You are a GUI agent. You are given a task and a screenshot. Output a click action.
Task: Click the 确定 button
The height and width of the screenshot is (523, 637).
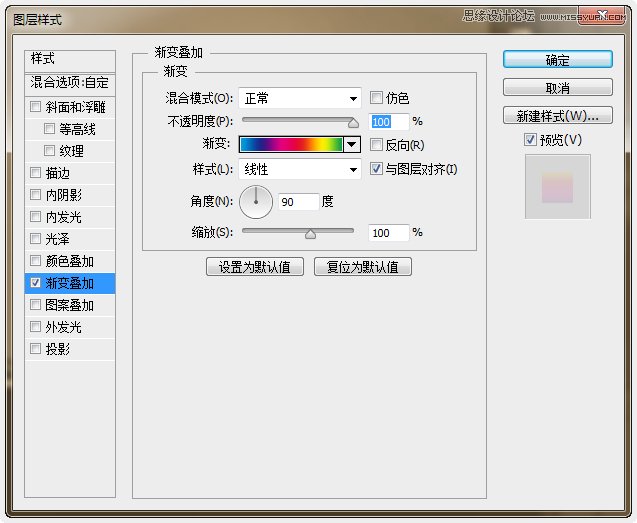pos(557,59)
